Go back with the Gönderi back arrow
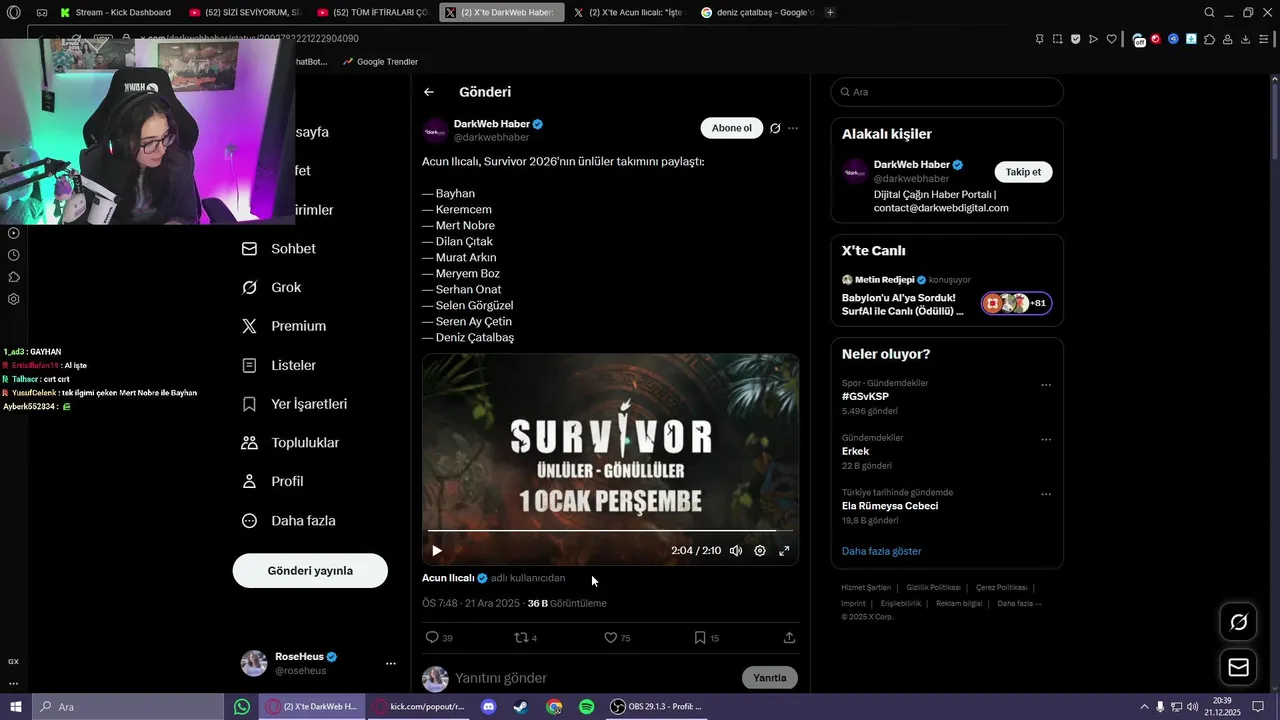 pyautogui.click(x=429, y=92)
